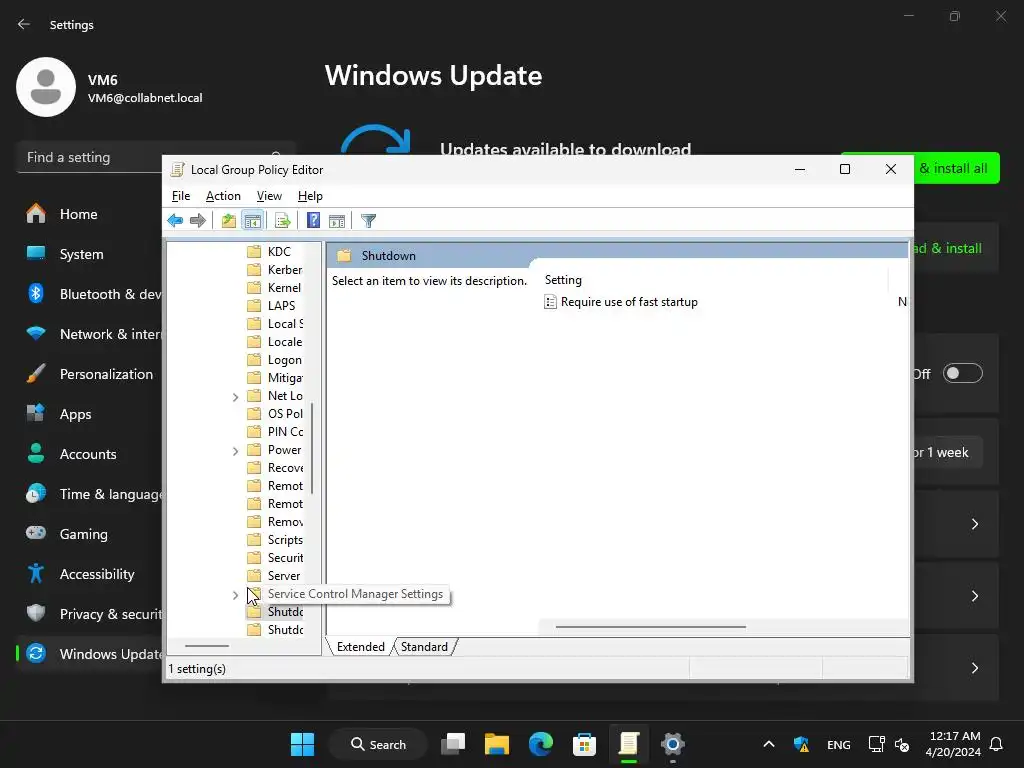Toggle the Off switch in Windows Update
Viewport: 1024px width, 768px height.
coord(963,374)
